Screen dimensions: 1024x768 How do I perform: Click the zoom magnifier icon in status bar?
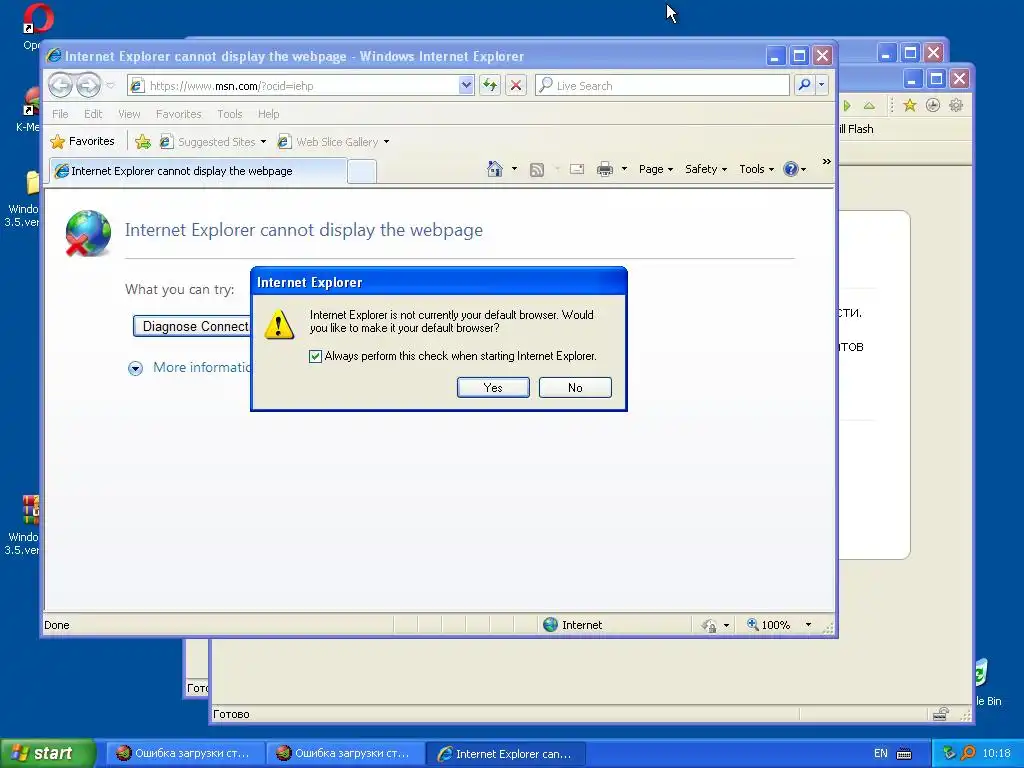point(752,624)
